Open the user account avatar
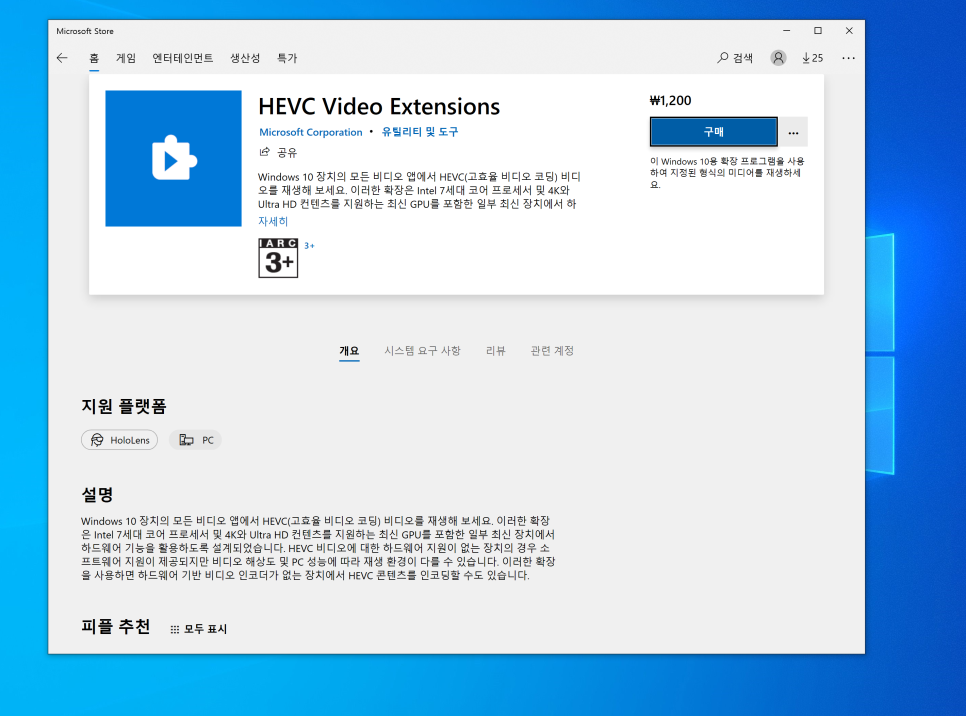The image size is (966, 716). click(778, 58)
